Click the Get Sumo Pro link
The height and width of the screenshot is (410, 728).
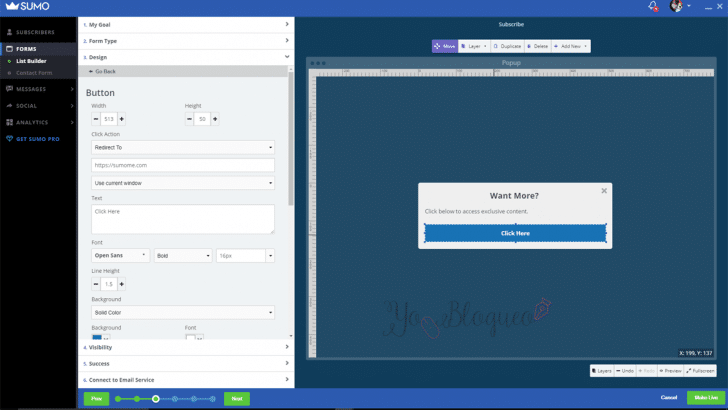point(33,139)
